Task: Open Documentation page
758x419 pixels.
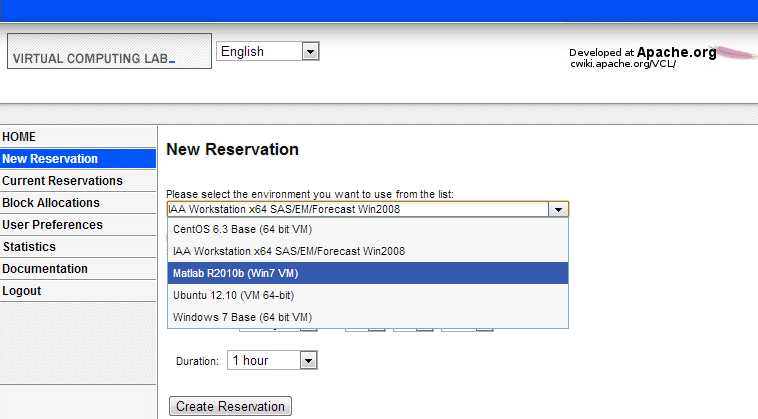Action: [x=78, y=269]
